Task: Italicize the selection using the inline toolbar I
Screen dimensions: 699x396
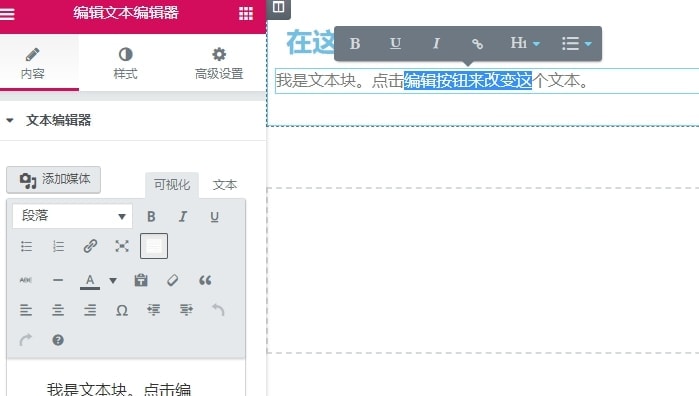Action: pyautogui.click(x=436, y=44)
